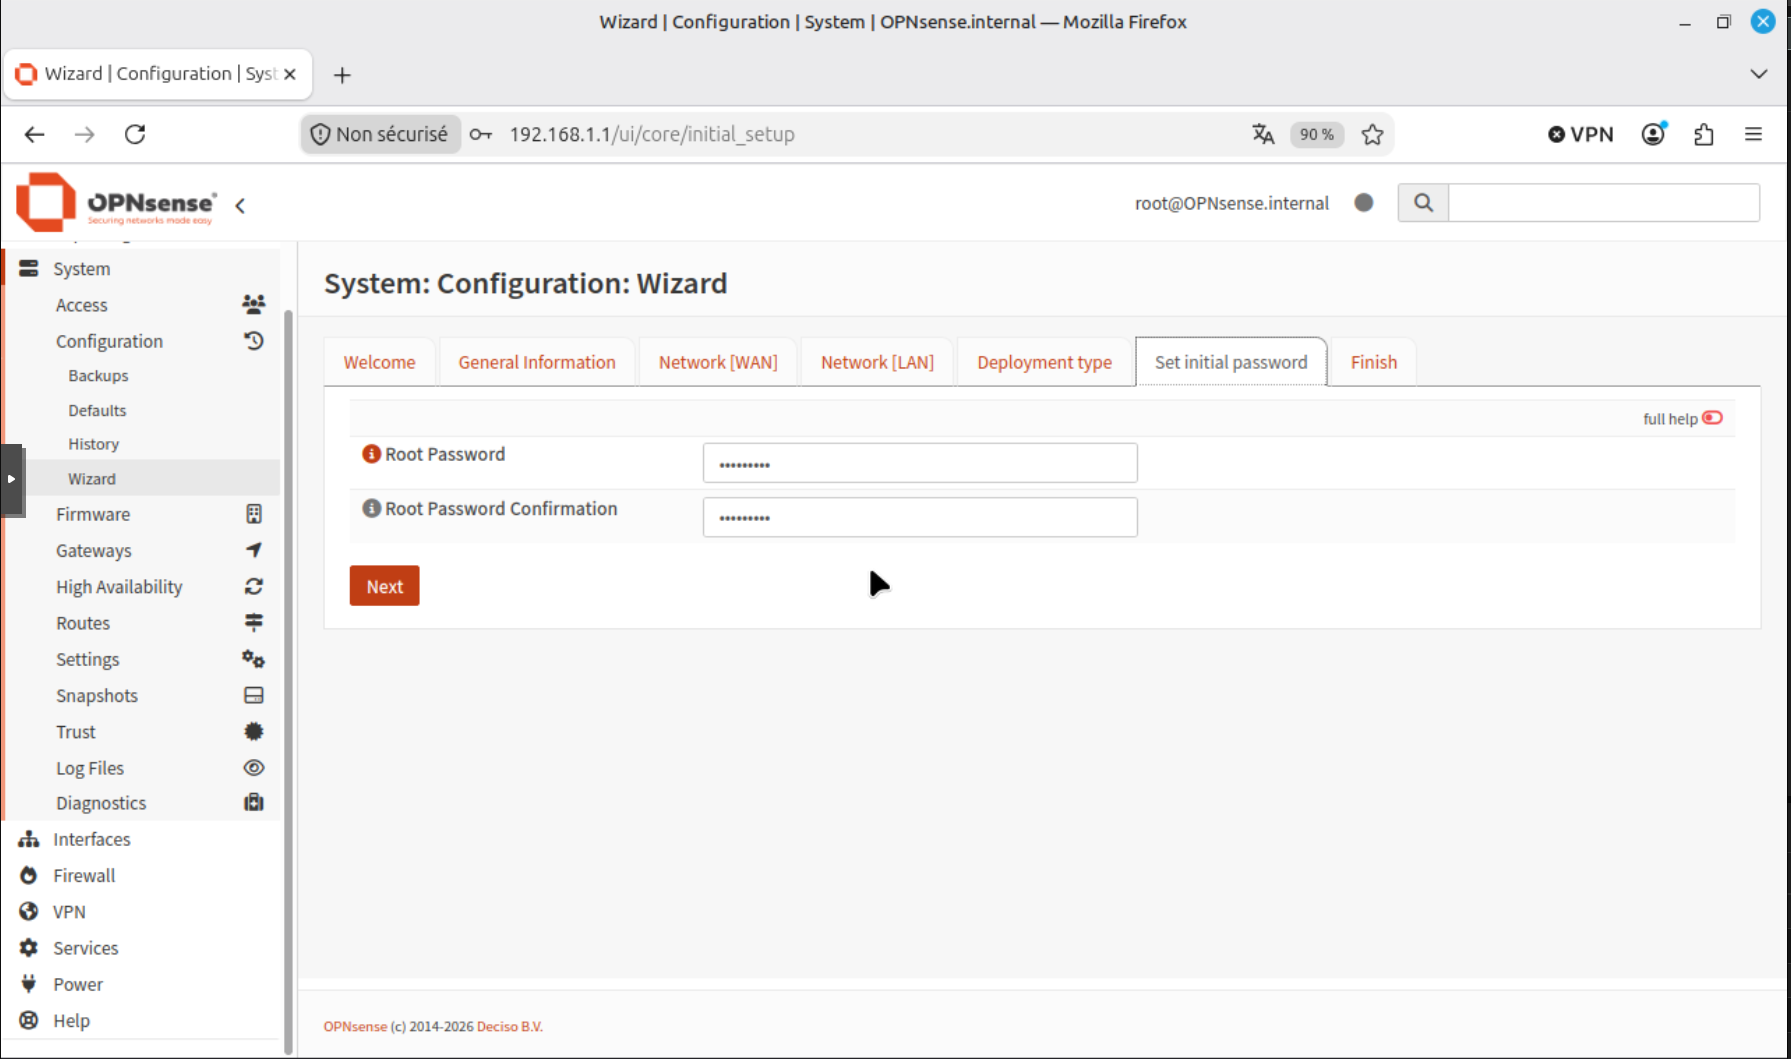Go back to previous page
The width and height of the screenshot is (1791, 1059).
tap(35, 134)
